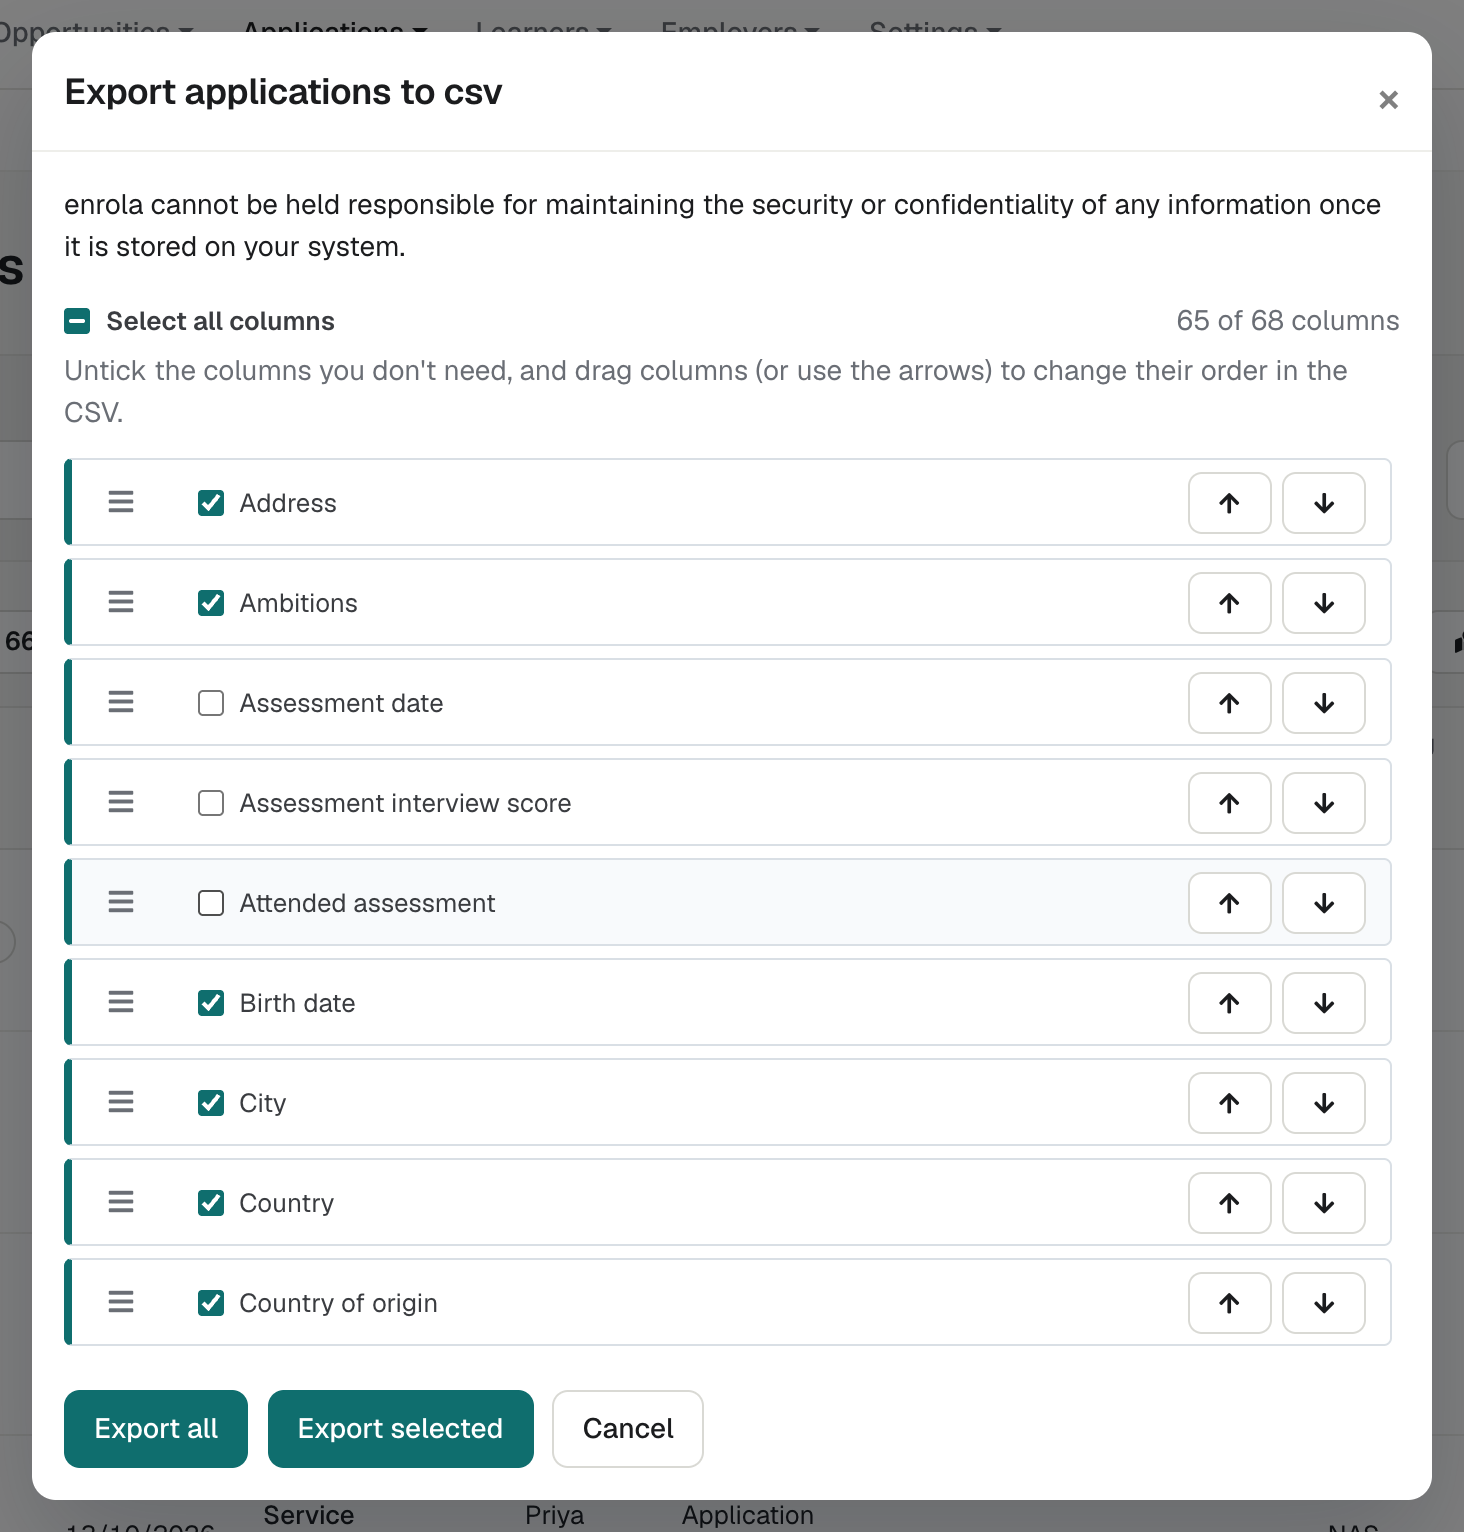The width and height of the screenshot is (1464, 1532).
Task: Untick the Birth date checkbox
Action: (211, 1003)
